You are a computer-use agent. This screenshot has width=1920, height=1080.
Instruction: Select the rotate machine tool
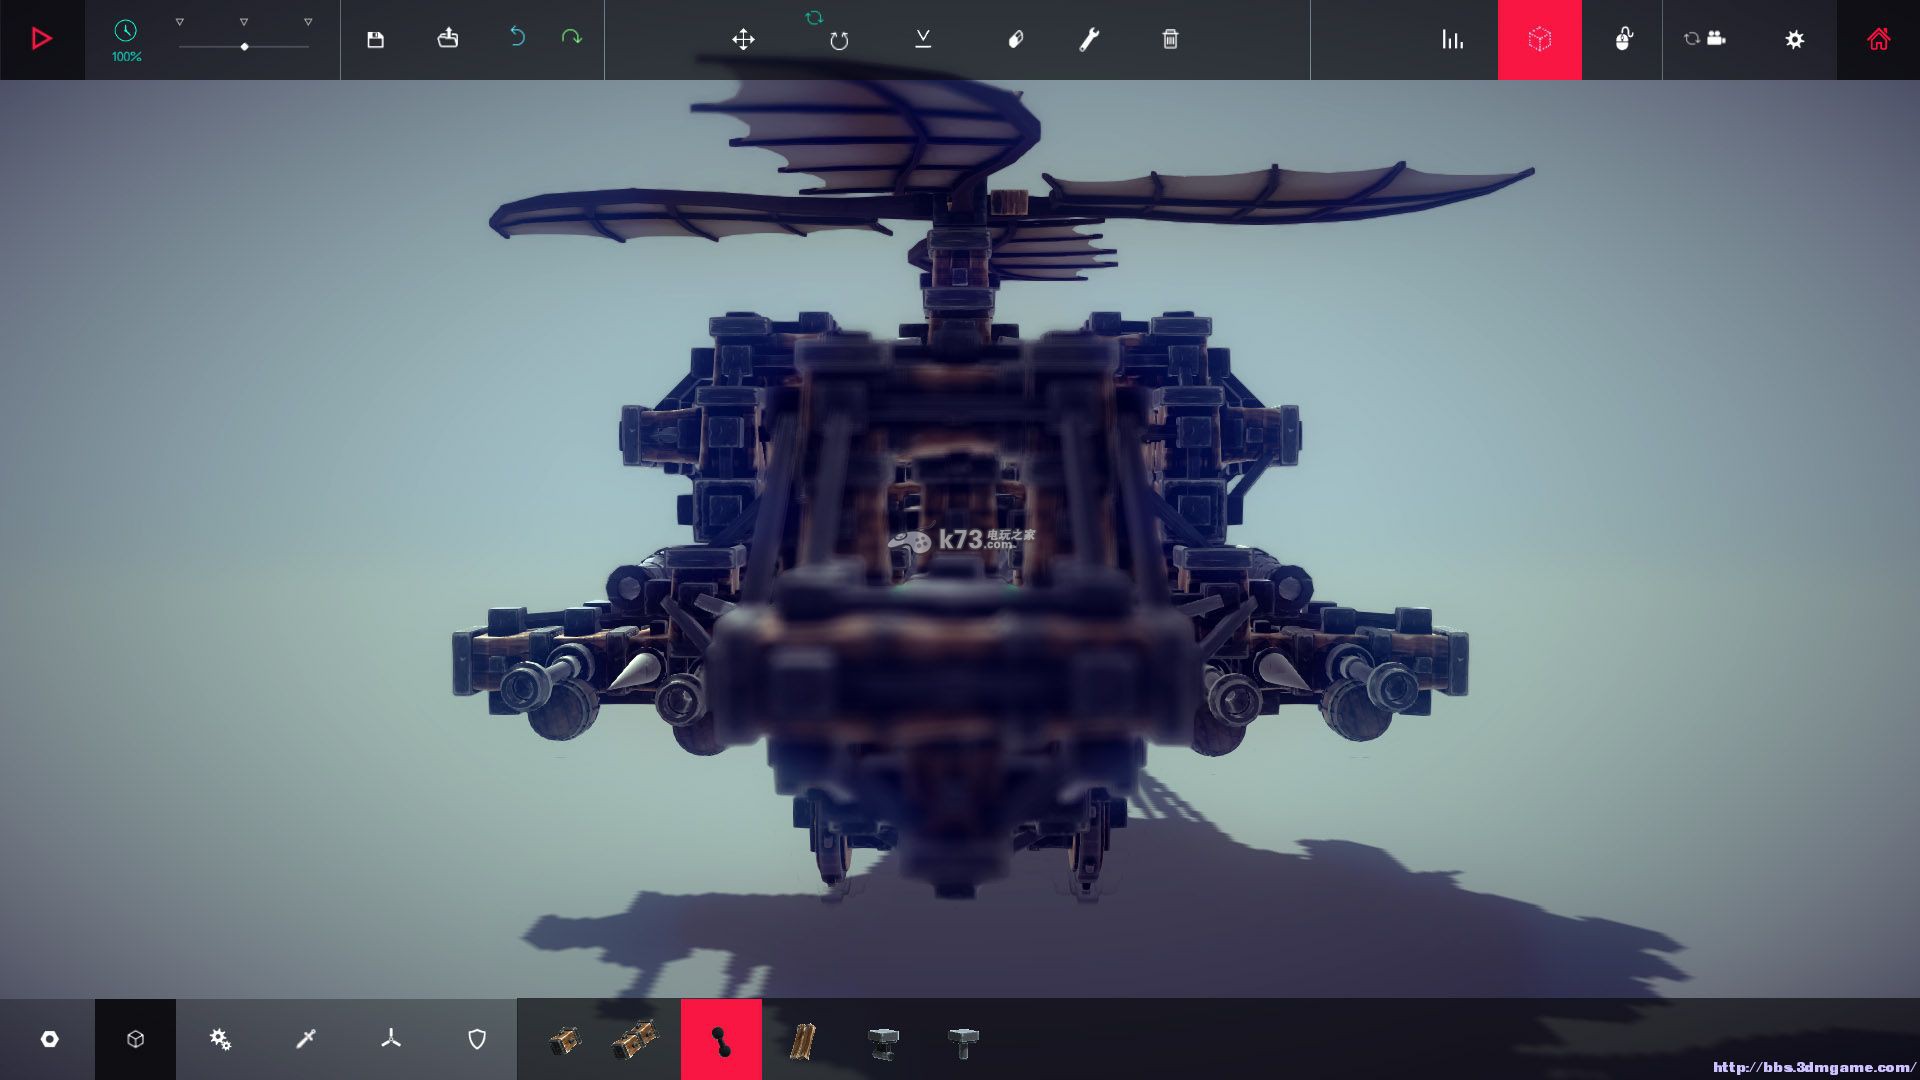point(838,39)
